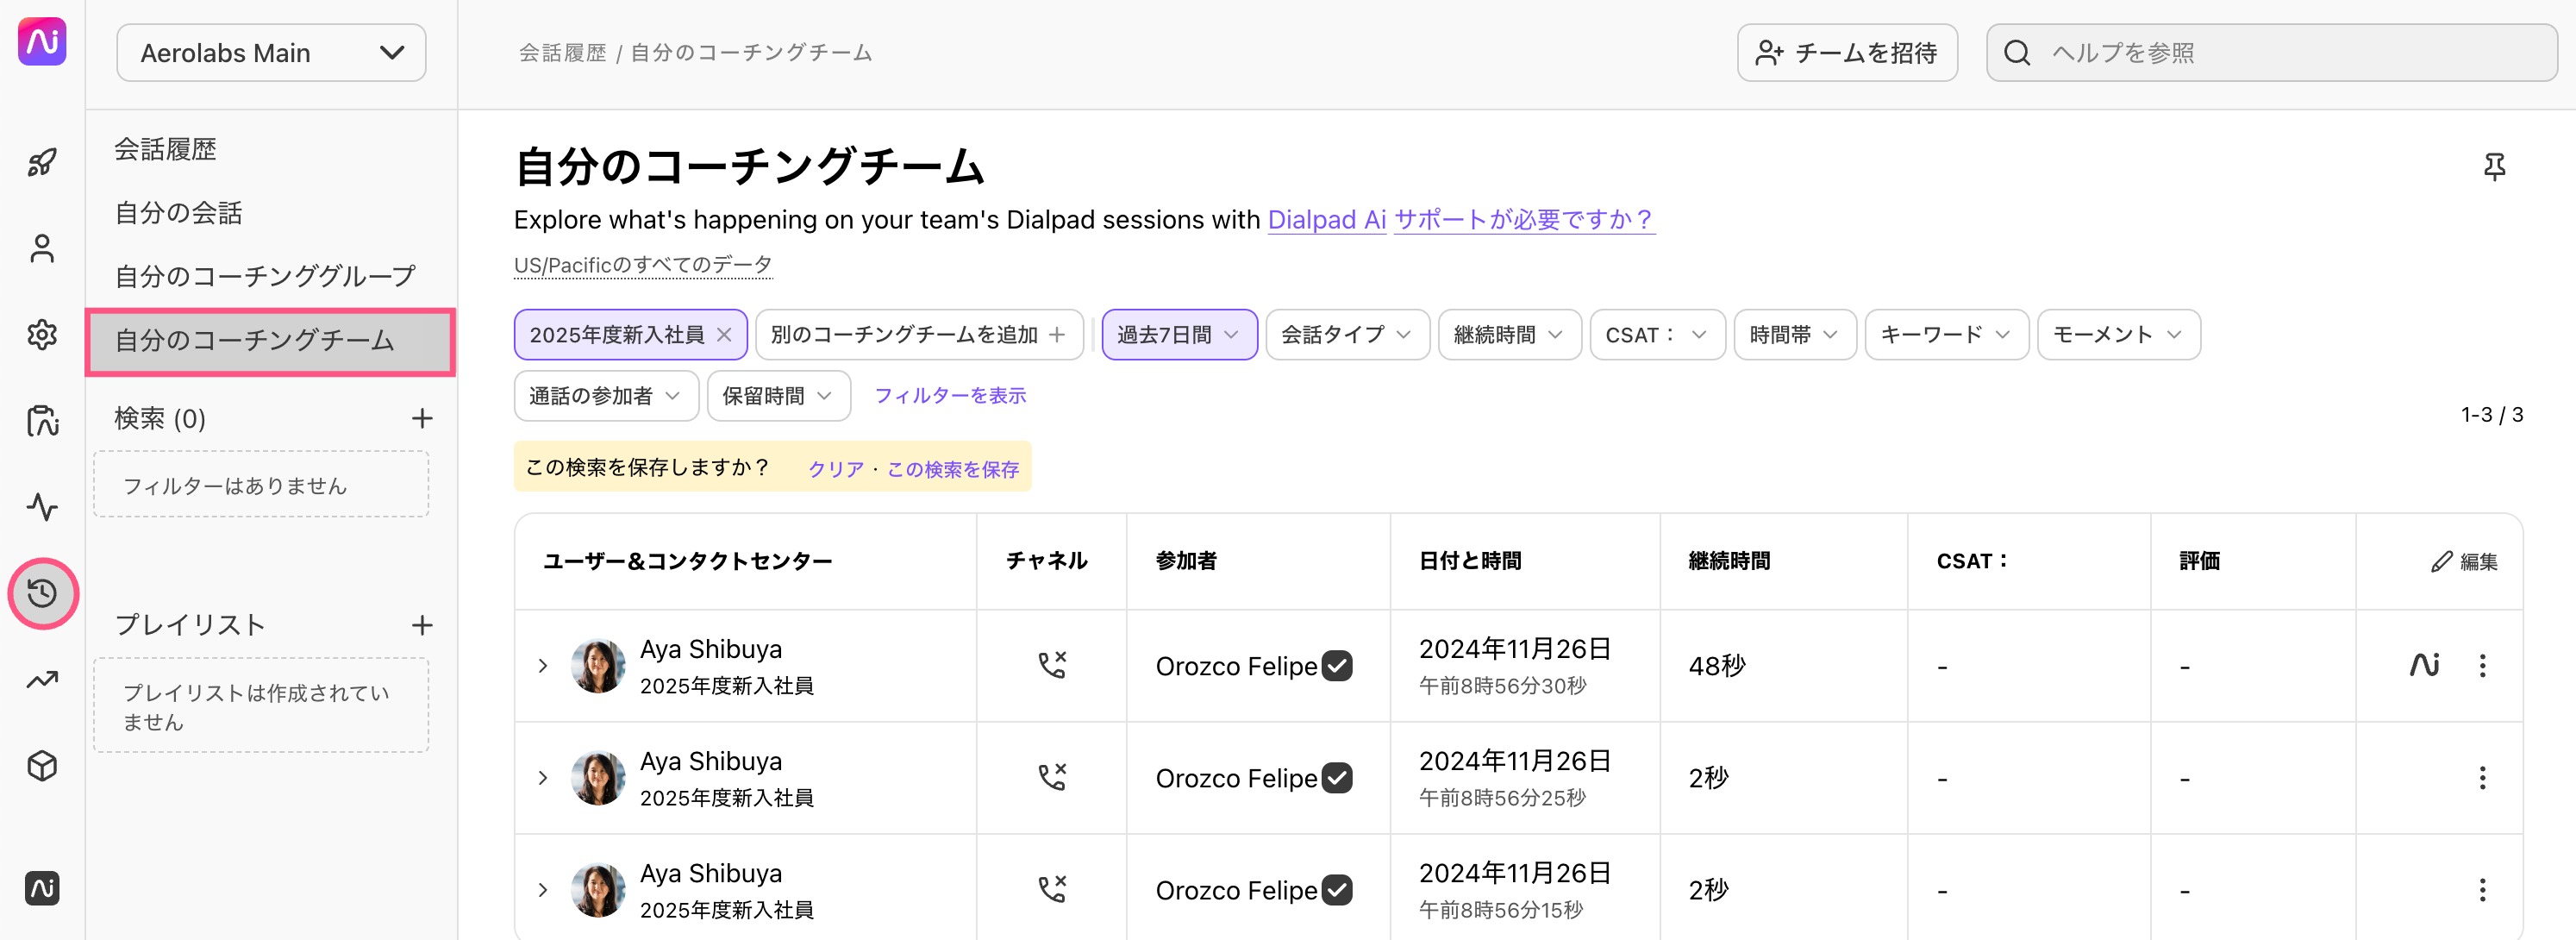Viewport: 2576px width, 940px height.
Task: Open 自分の会話 in the side menu
Action: point(178,213)
